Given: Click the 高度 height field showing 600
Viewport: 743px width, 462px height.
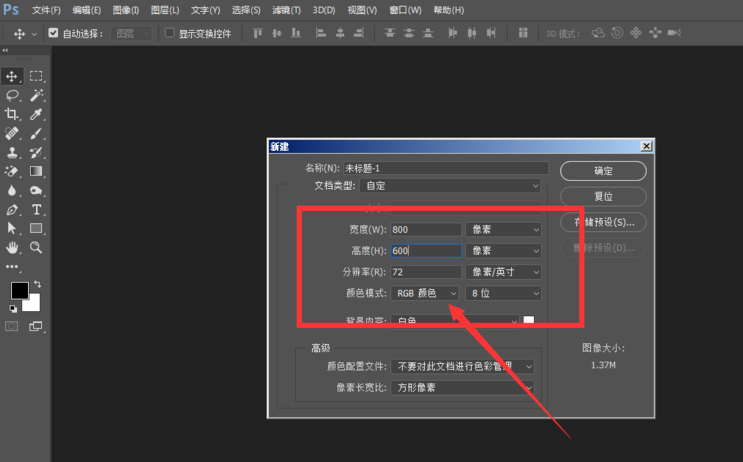Looking at the screenshot, I should [x=426, y=251].
